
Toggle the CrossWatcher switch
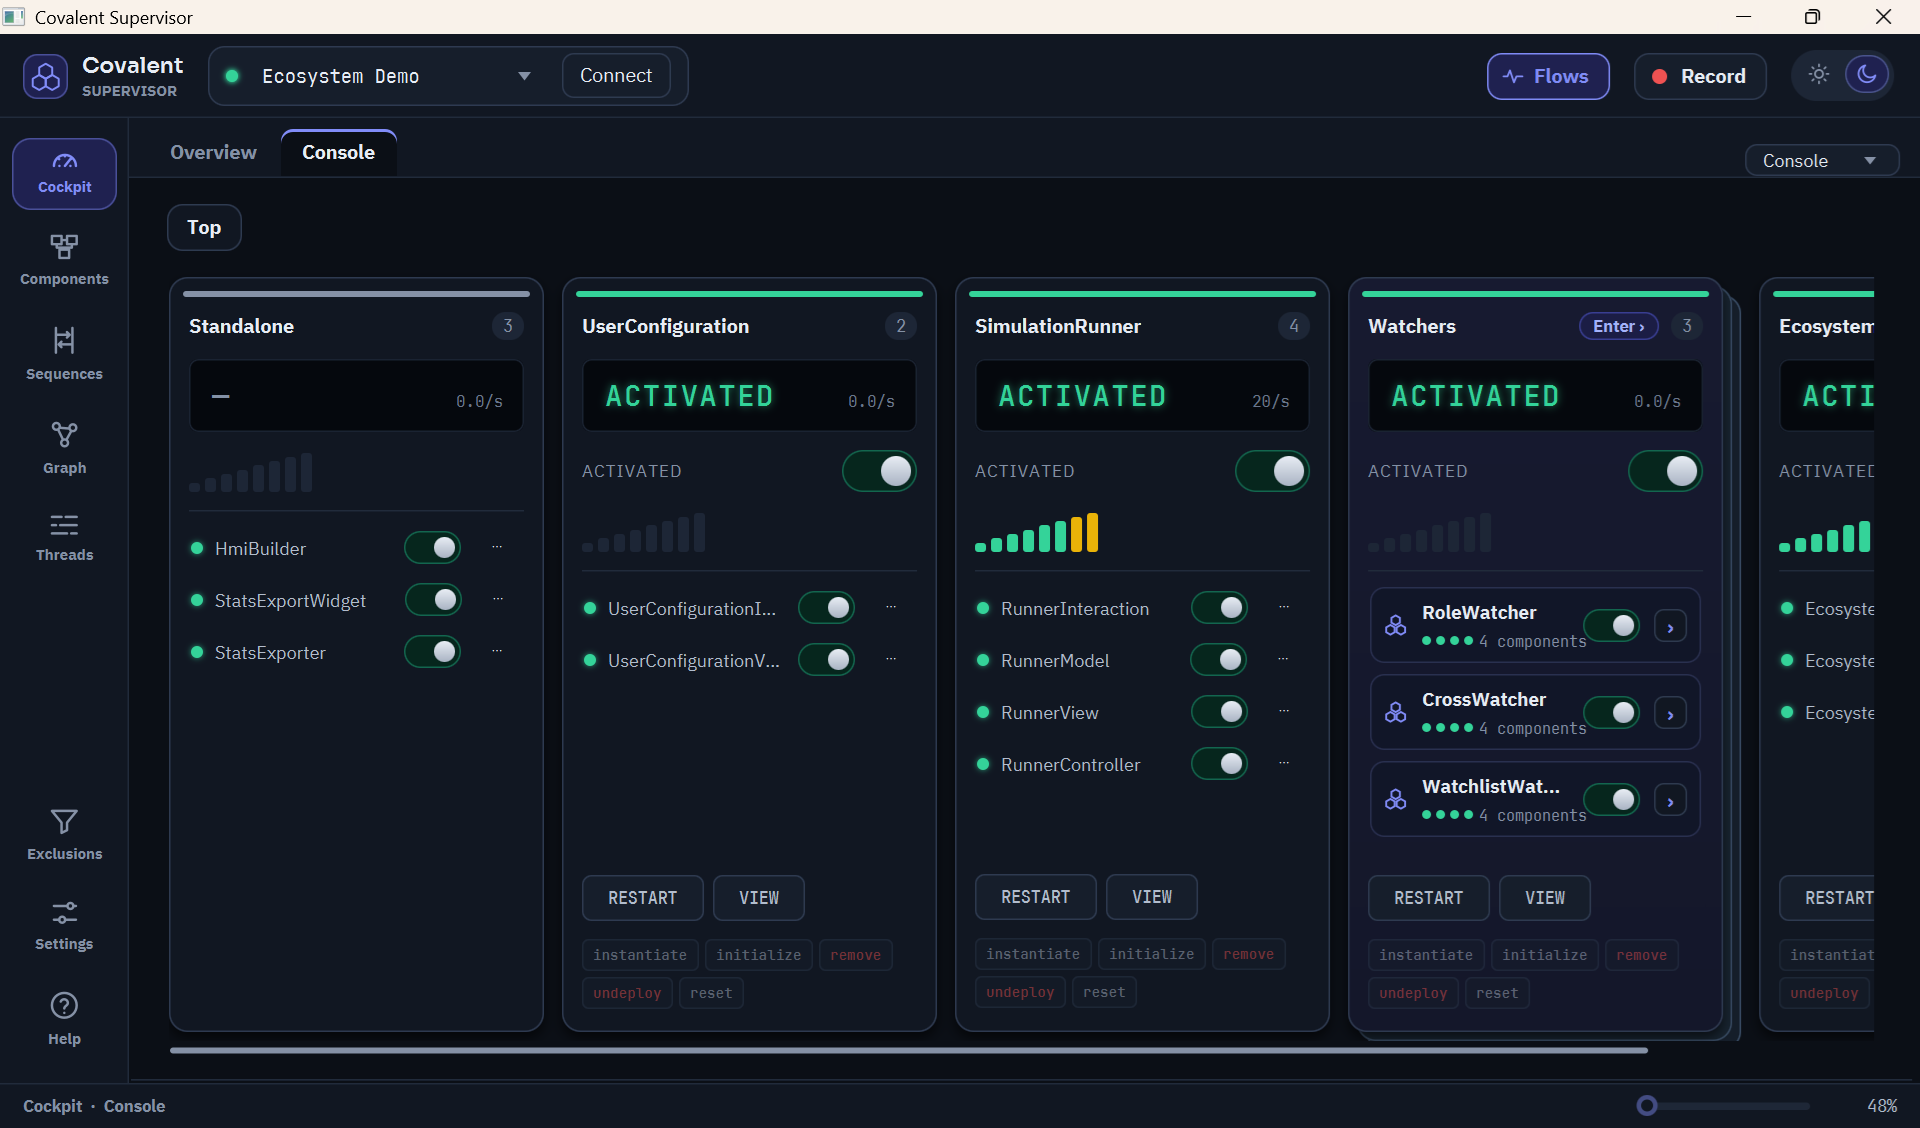[1611, 713]
